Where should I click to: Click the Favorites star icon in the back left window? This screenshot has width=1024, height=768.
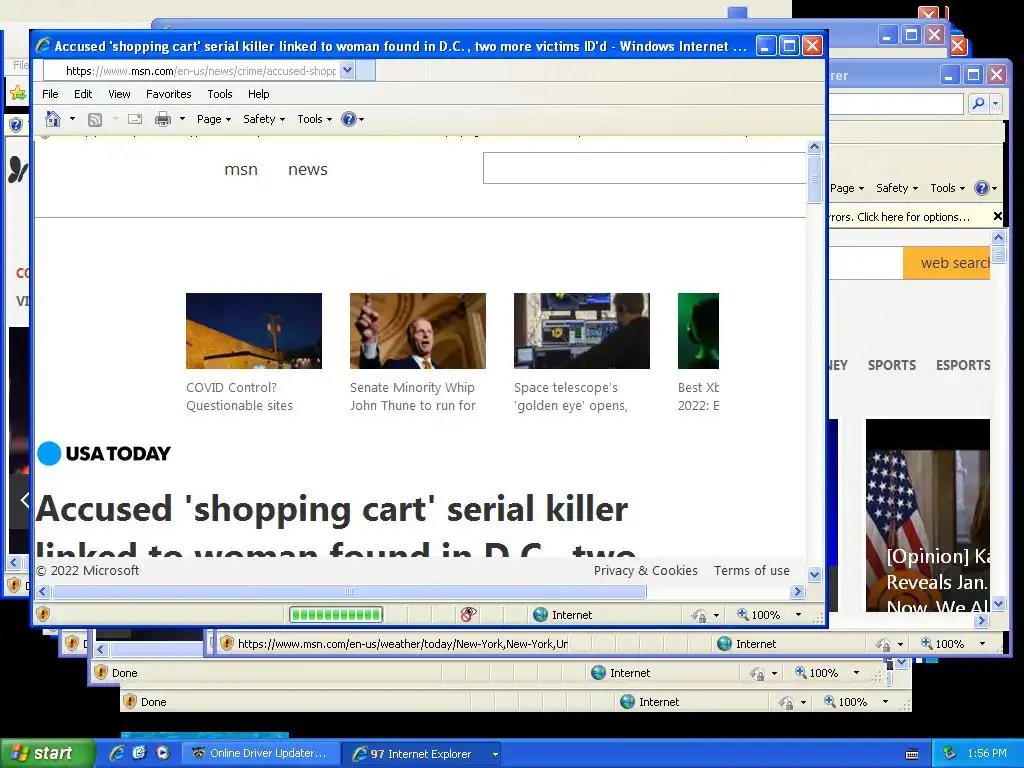17,93
